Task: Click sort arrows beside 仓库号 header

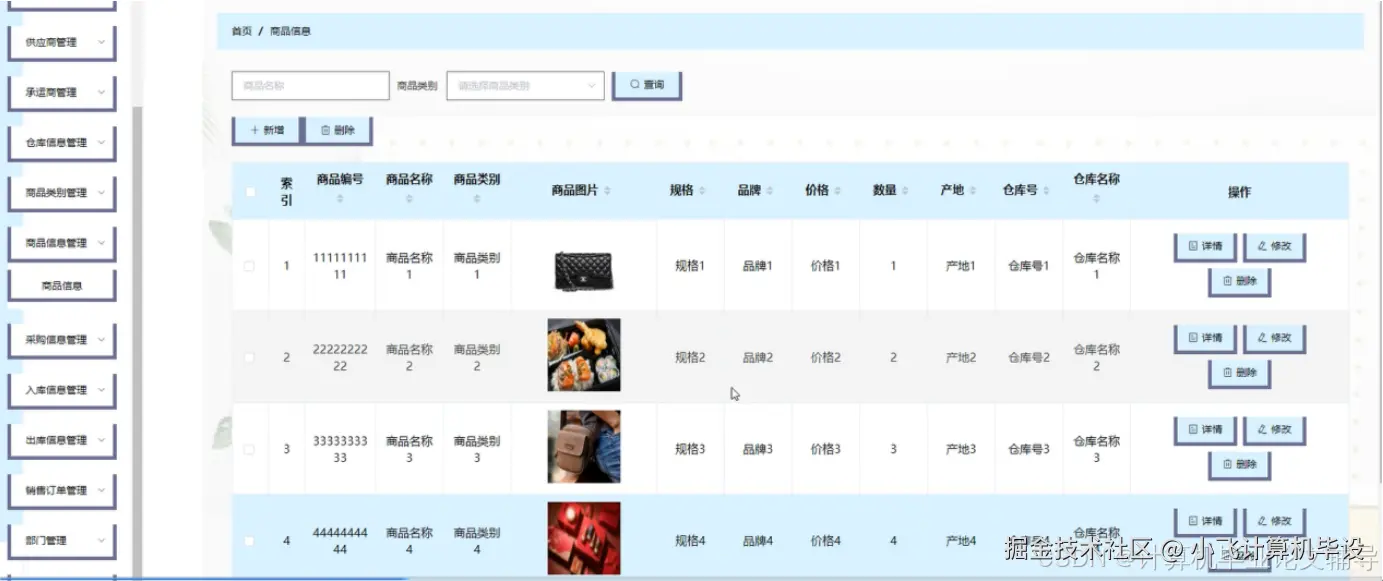Action: tap(1047, 191)
